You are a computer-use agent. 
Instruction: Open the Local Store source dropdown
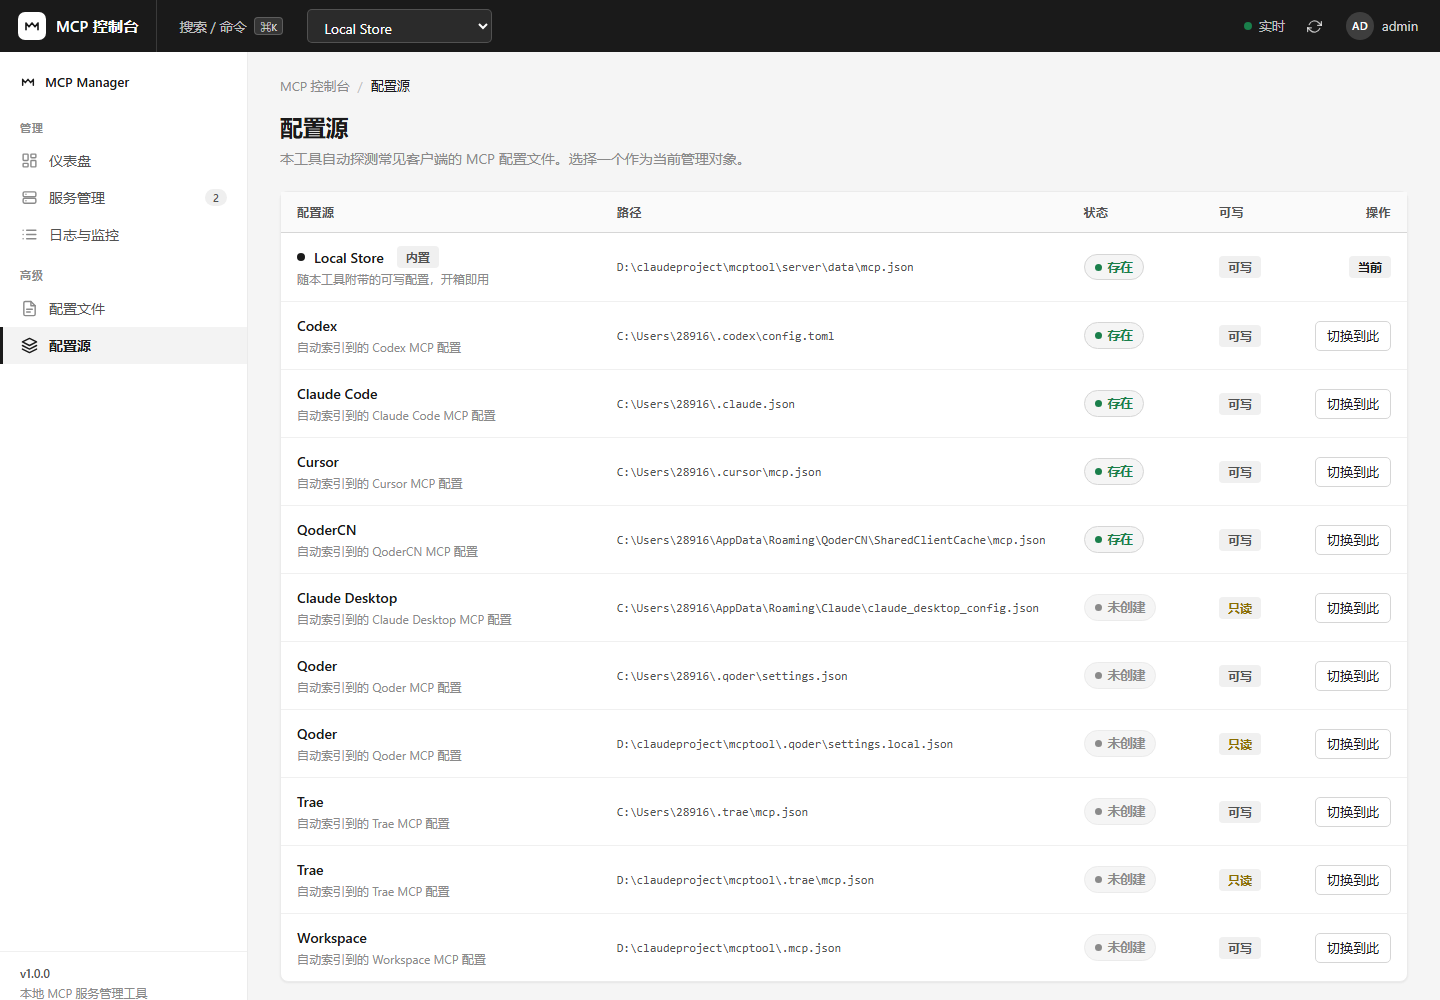(x=399, y=27)
